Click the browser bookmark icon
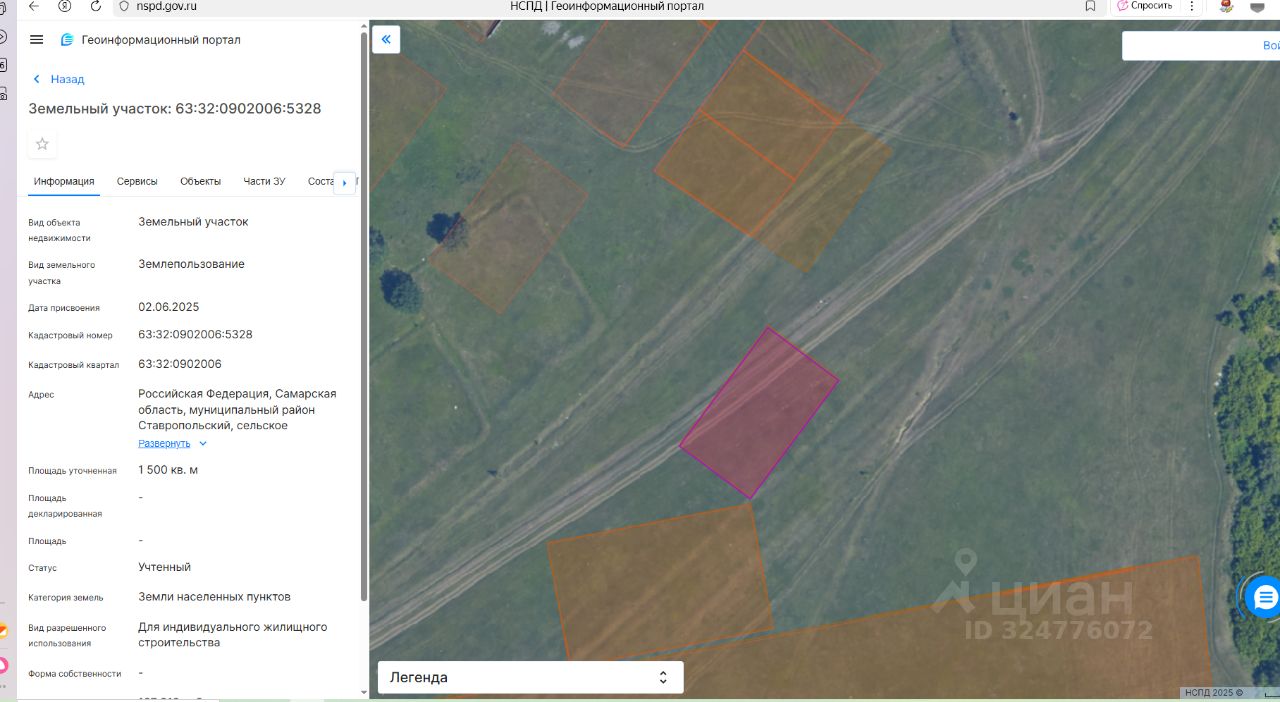Viewport: 1280px width, 702px height. pyautogui.click(x=1090, y=6)
